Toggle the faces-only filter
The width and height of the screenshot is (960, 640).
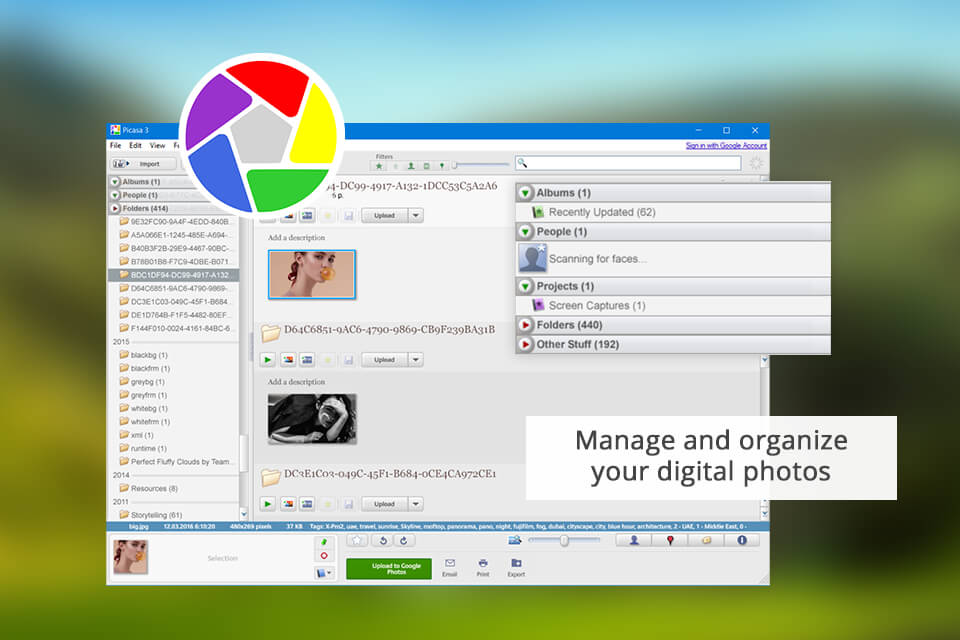click(411, 166)
